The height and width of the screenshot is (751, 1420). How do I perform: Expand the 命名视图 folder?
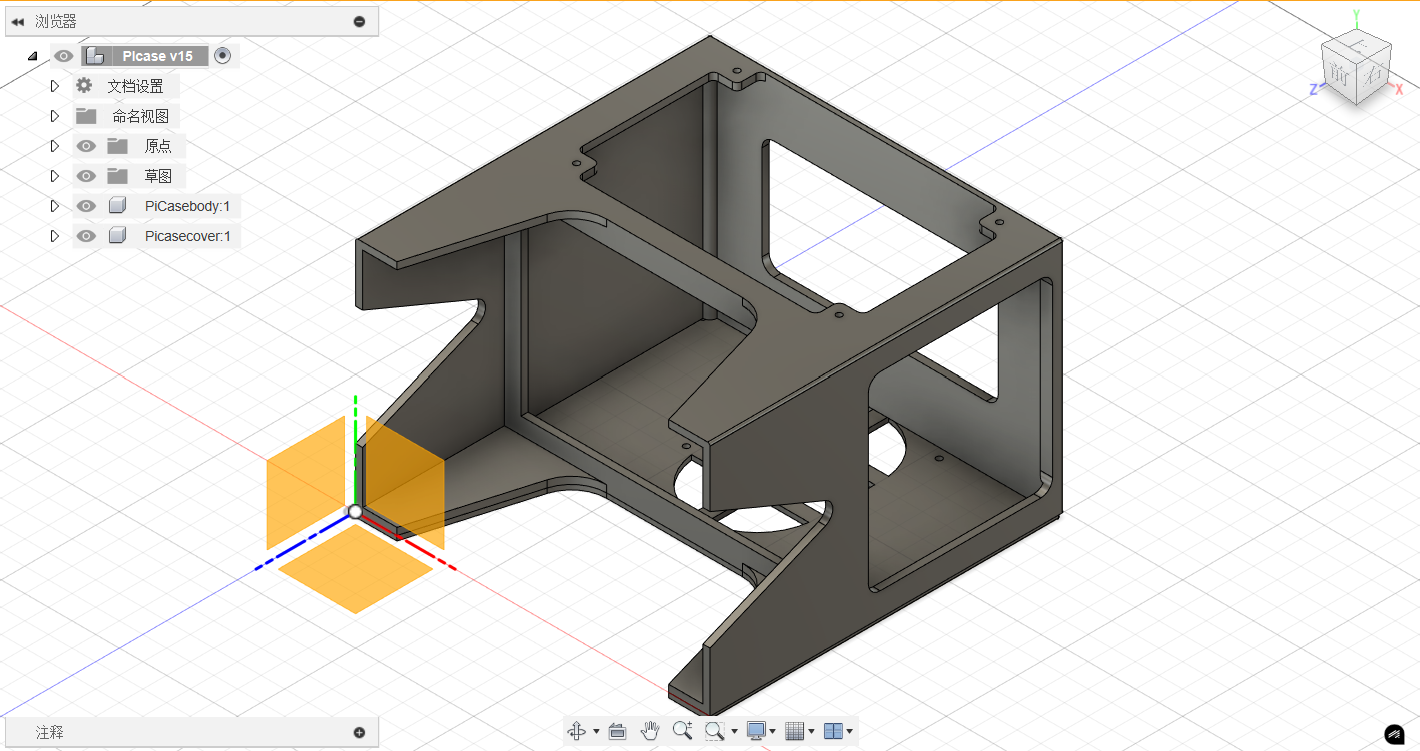[55, 116]
